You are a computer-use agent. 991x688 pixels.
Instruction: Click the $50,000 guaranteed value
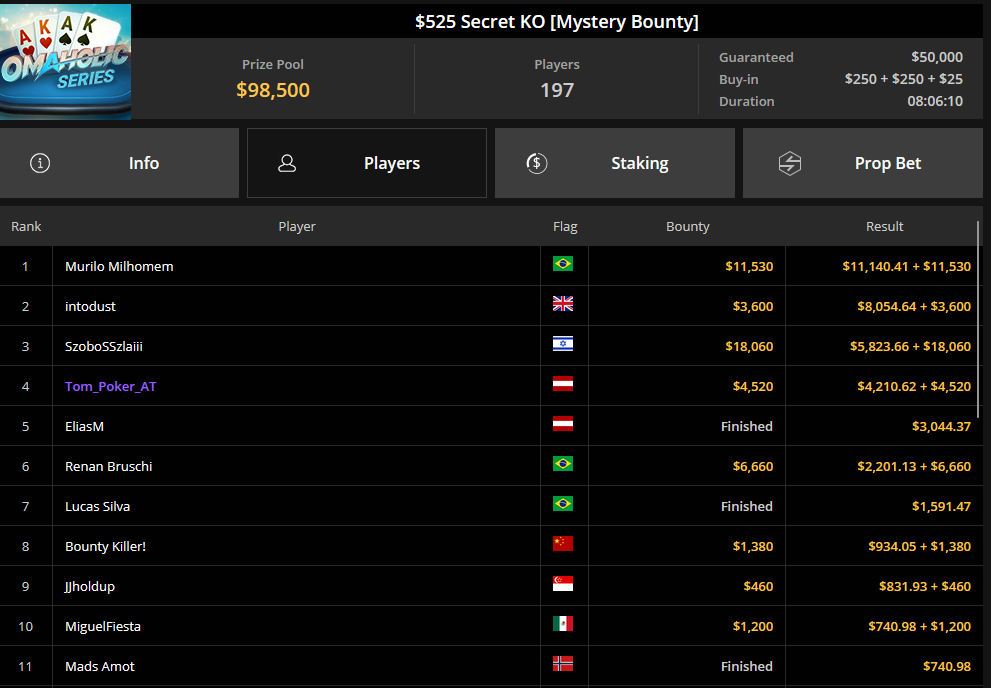(x=937, y=57)
